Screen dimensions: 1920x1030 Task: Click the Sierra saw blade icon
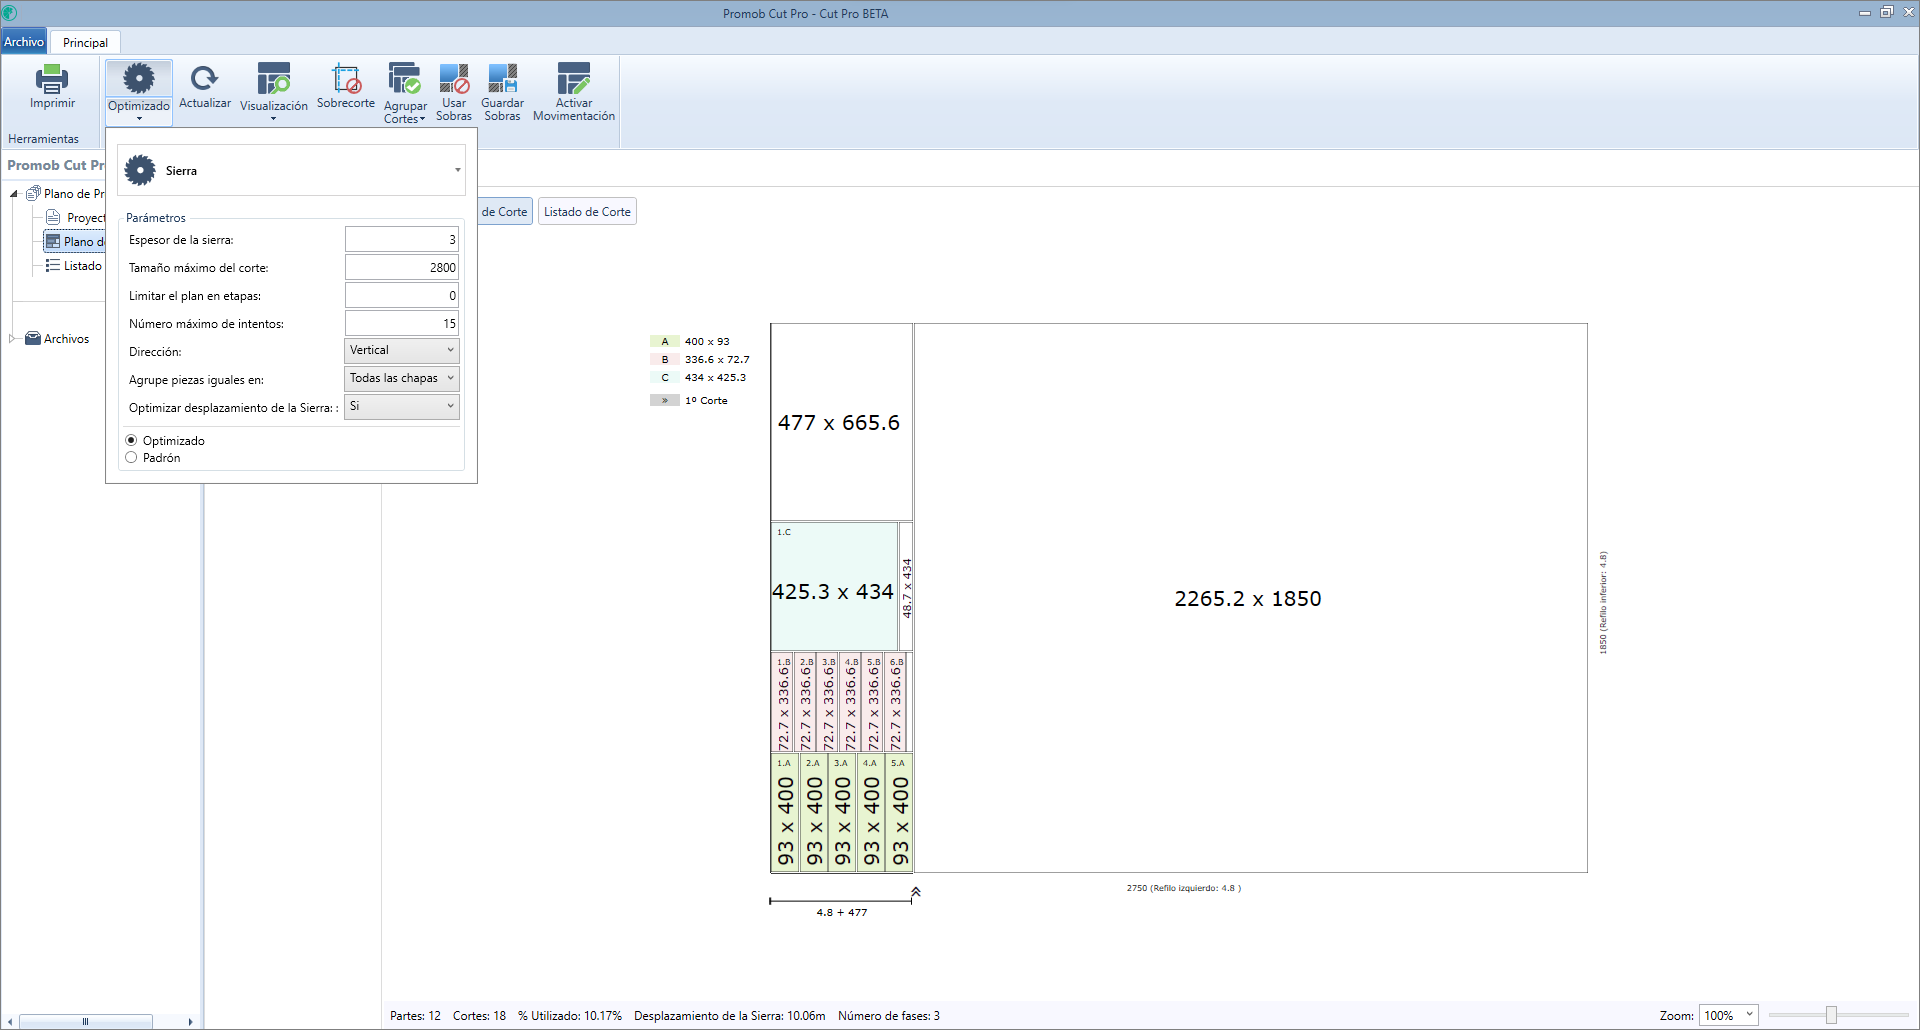pyautogui.click(x=140, y=170)
